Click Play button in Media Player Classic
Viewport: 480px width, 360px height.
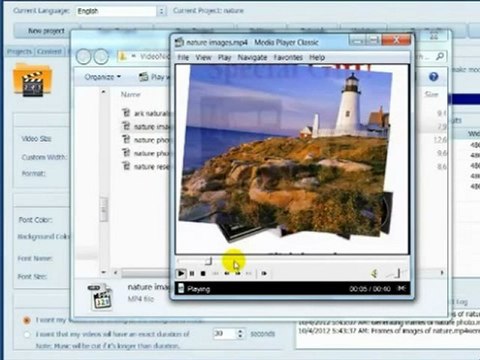(181, 273)
